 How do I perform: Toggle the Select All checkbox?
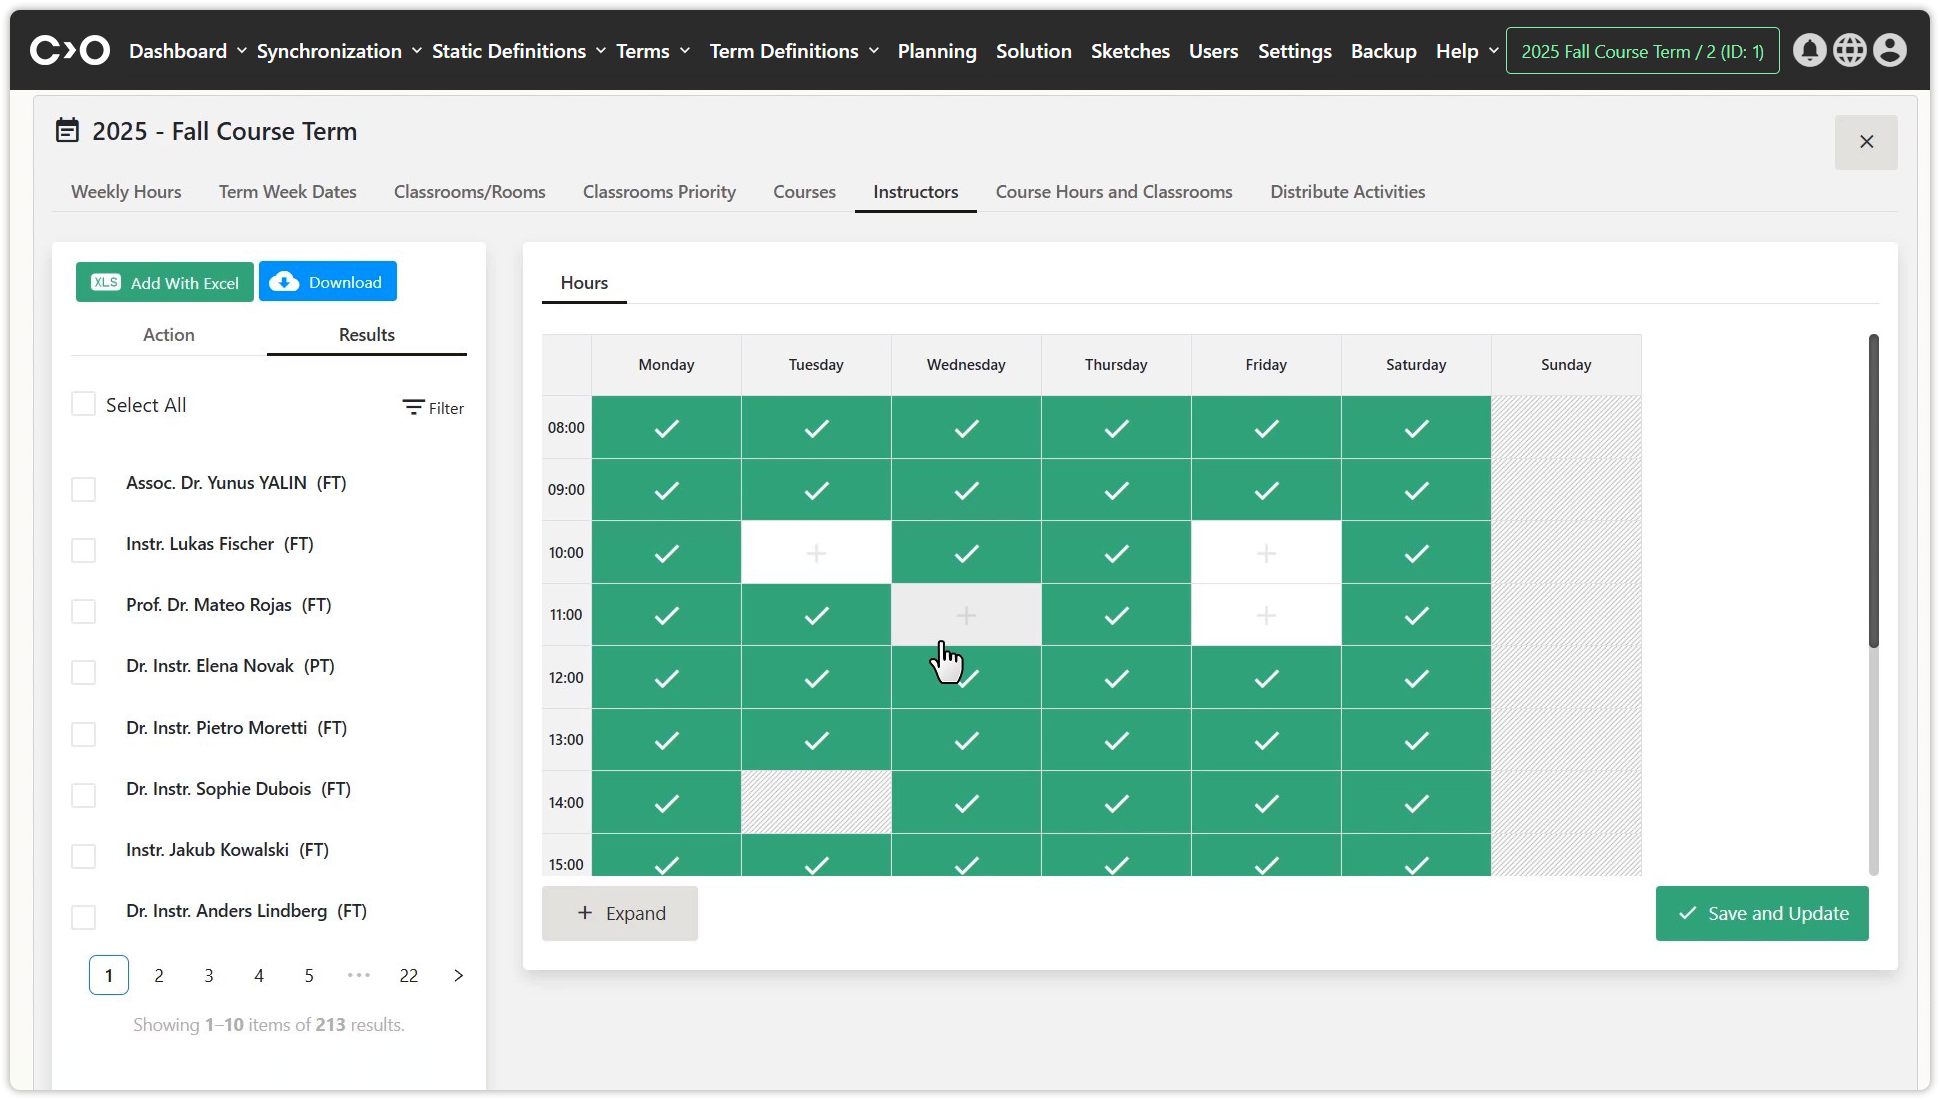coord(84,404)
